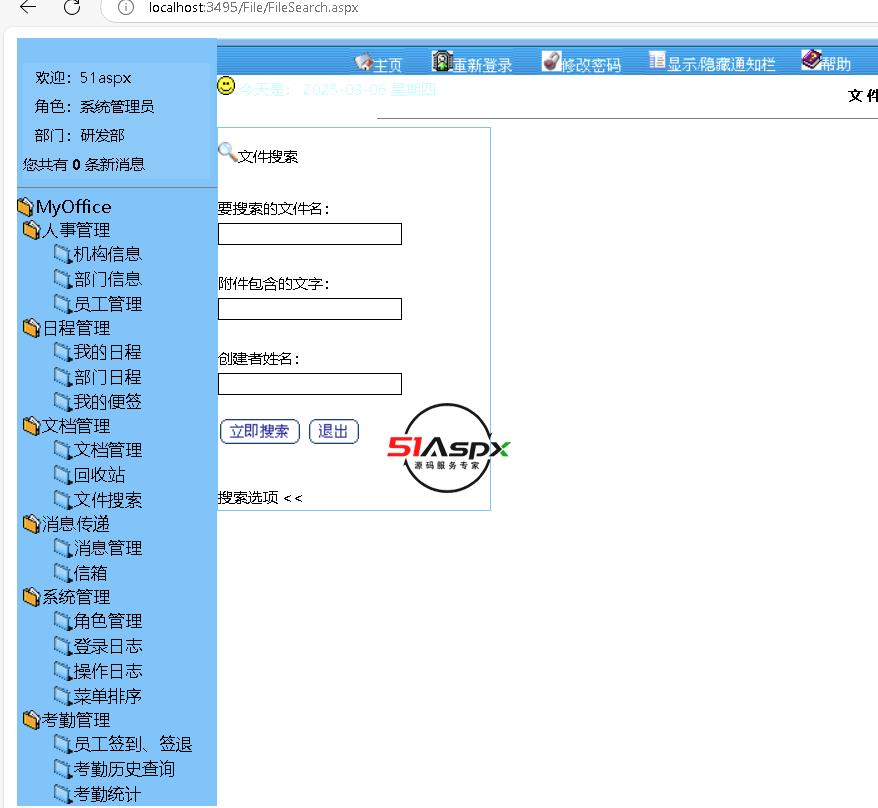Click the 您共有 0 条新消息 text

tap(84, 165)
